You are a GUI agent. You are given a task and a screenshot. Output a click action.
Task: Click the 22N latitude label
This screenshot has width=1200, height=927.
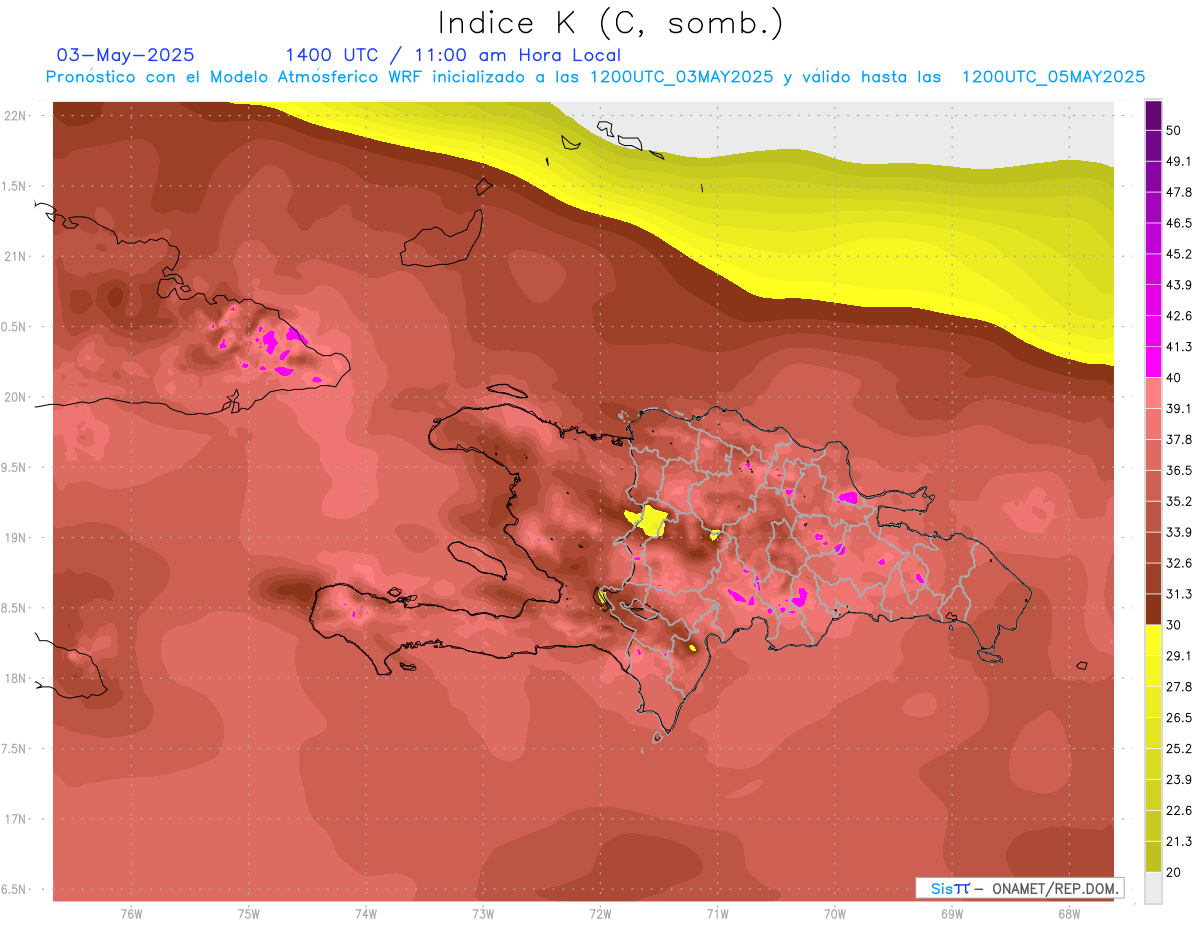pos(15,115)
